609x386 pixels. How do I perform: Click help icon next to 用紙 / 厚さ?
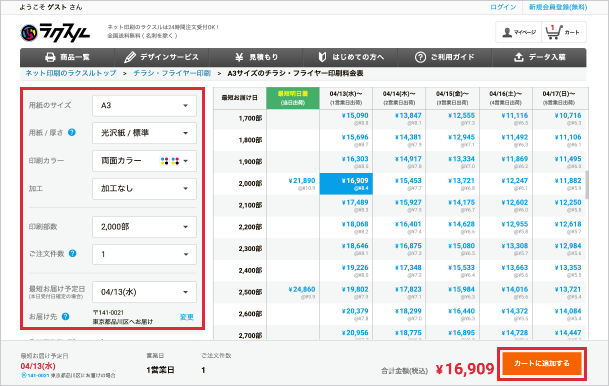[x=72, y=132]
